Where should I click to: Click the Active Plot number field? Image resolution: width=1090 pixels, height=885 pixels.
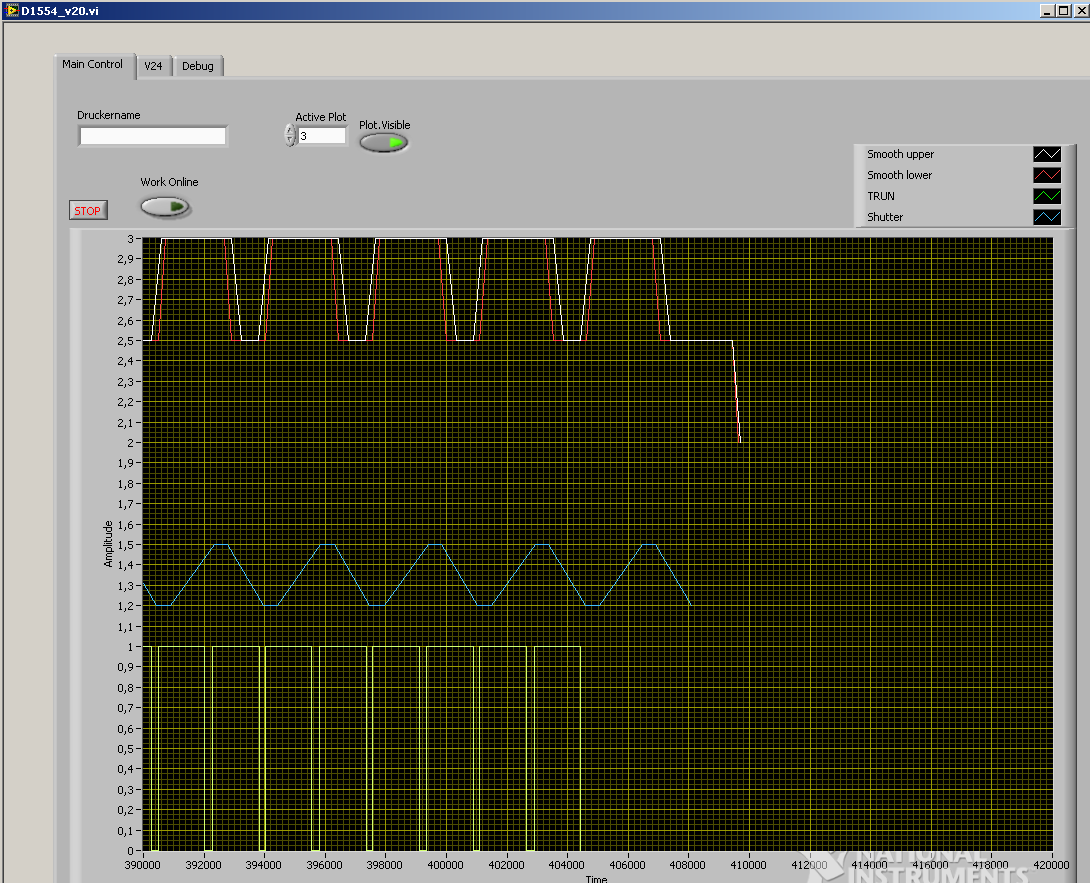point(321,135)
